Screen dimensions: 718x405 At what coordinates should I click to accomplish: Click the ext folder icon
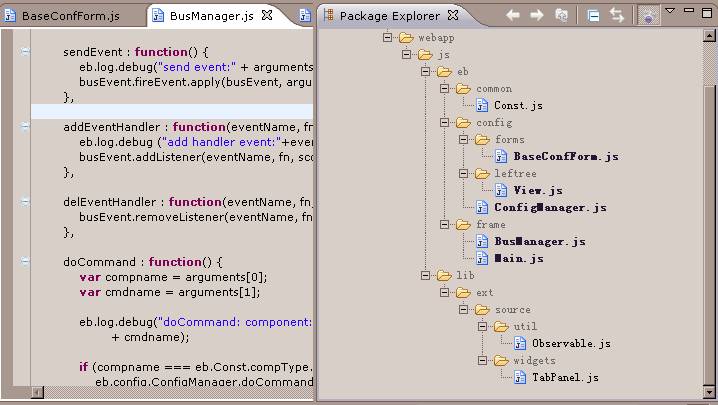tap(463, 292)
